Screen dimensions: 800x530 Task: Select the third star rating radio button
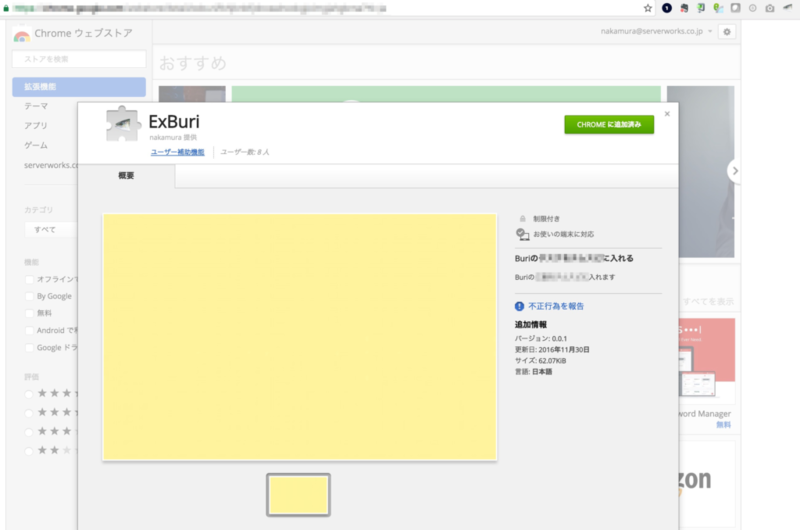pyautogui.click(x=29, y=432)
